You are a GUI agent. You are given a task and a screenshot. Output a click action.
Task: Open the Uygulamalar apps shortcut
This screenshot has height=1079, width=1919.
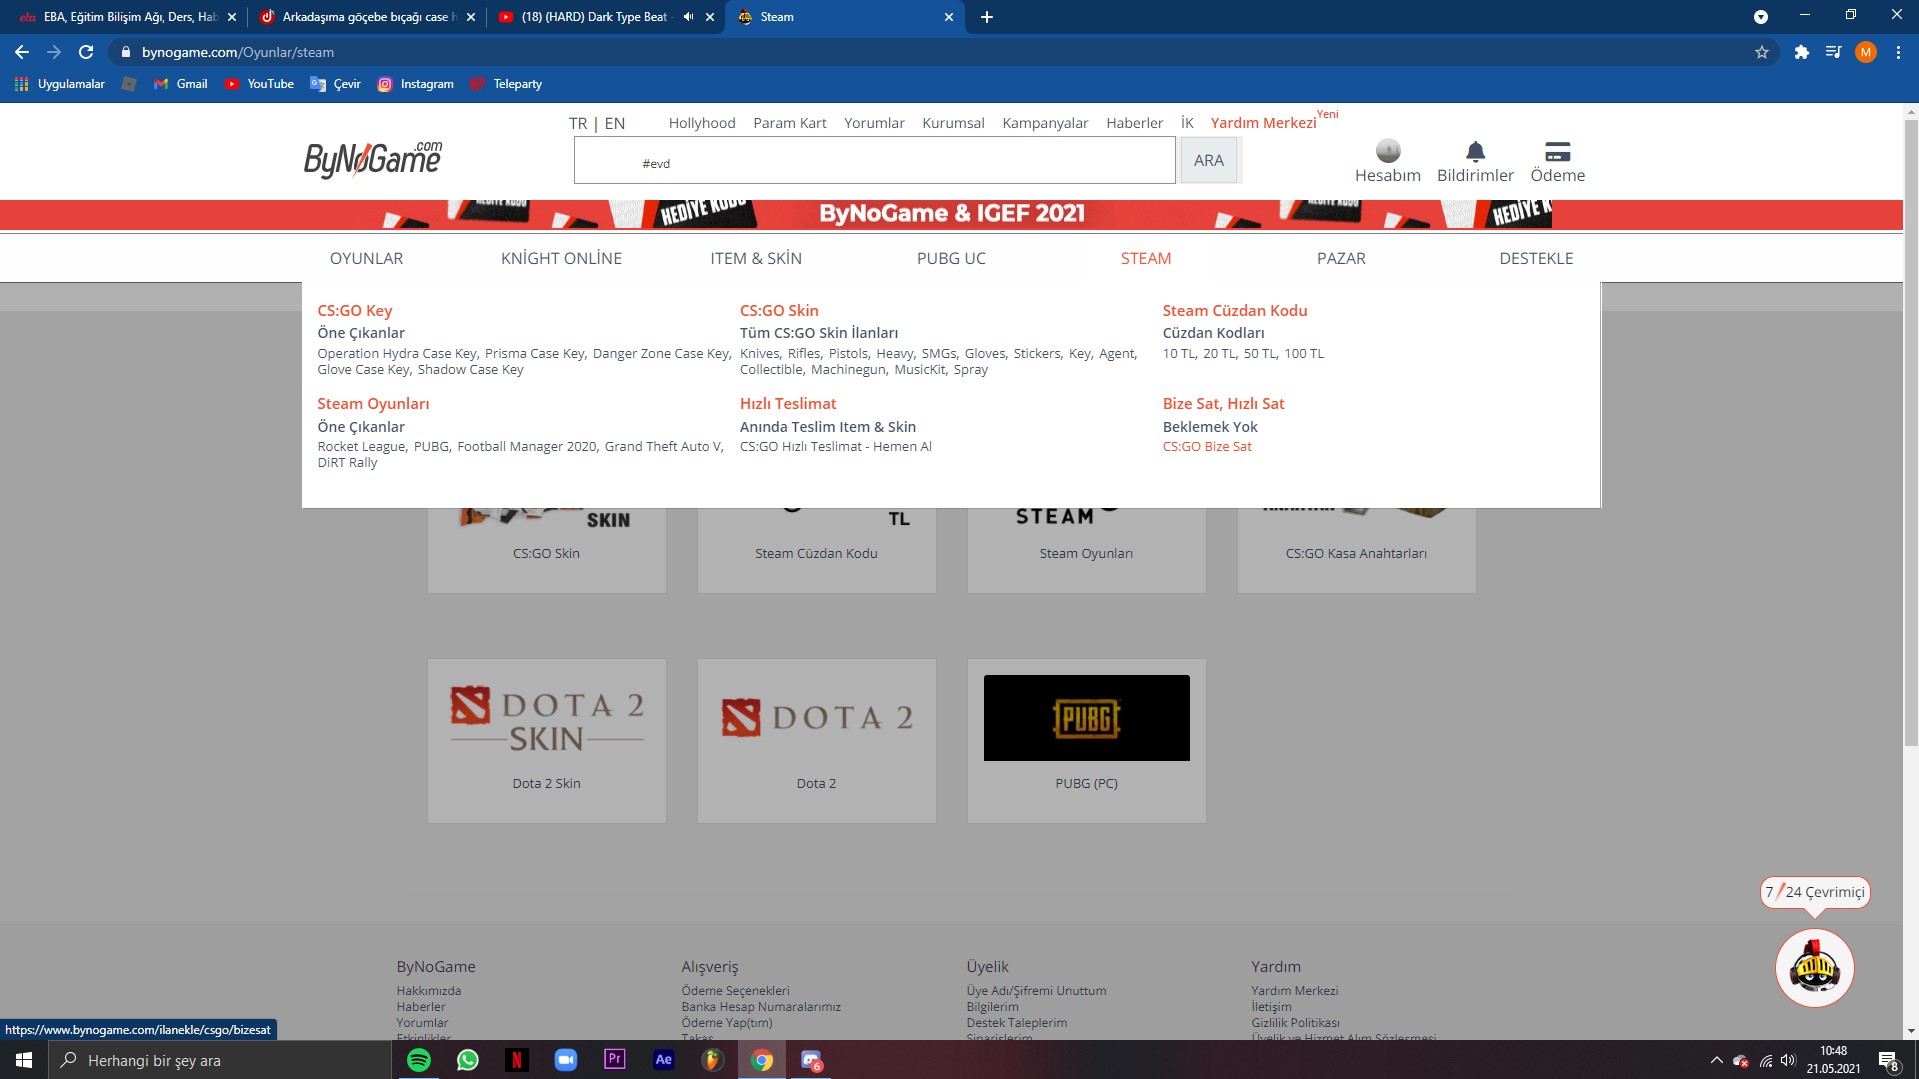(60, 84)
